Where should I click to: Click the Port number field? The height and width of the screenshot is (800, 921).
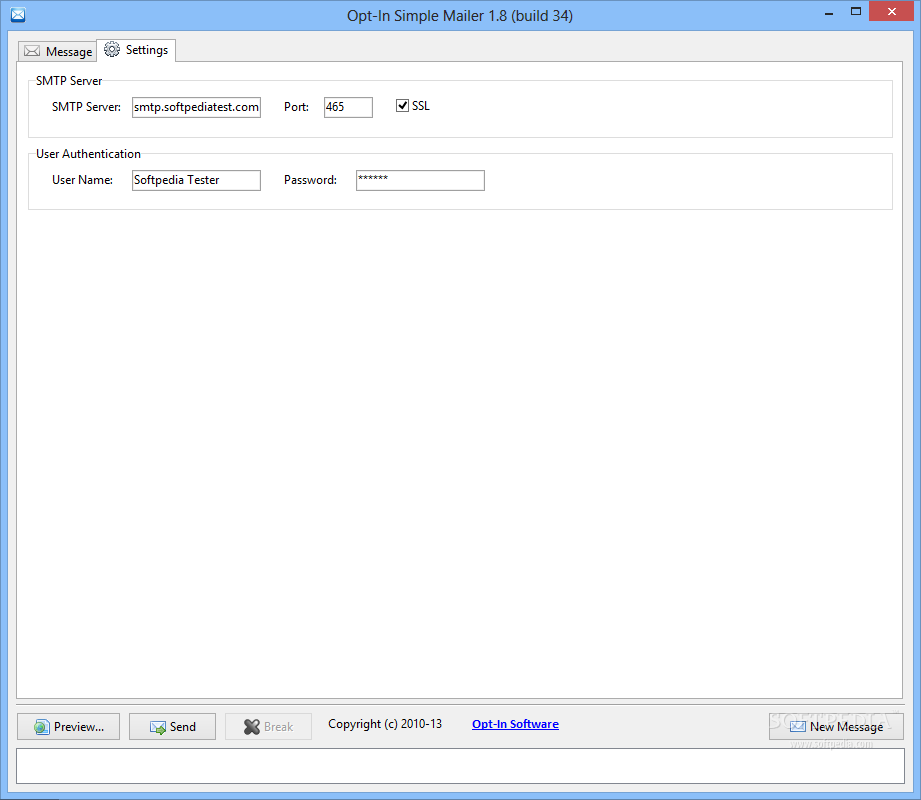coord(348,107)
